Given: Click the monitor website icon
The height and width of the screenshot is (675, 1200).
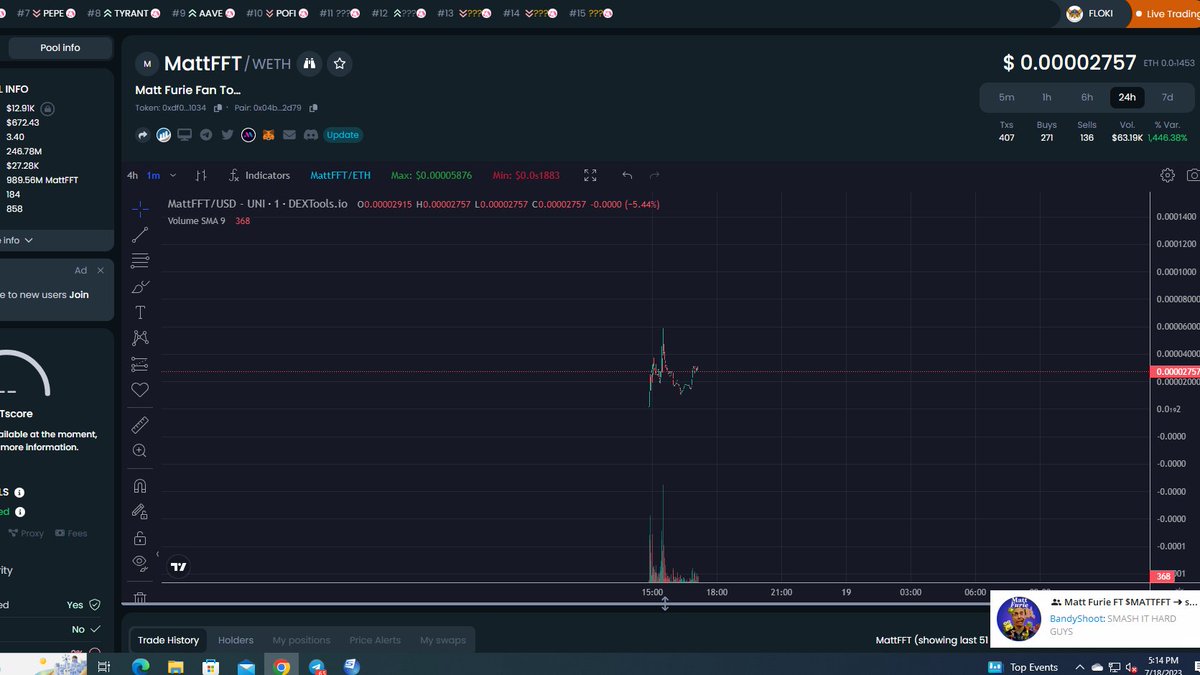Looking at the screenshot, I should (184, 135).
